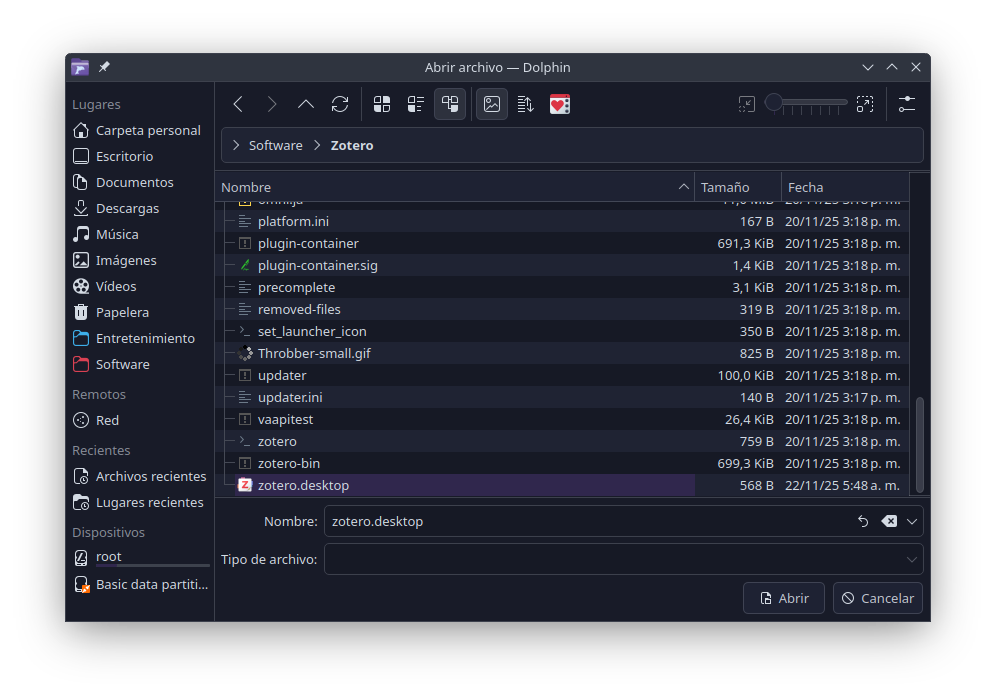This screenshot has height=699, width=996.
Task: Open Papelera trash place
Action: [x=139, y=313]
